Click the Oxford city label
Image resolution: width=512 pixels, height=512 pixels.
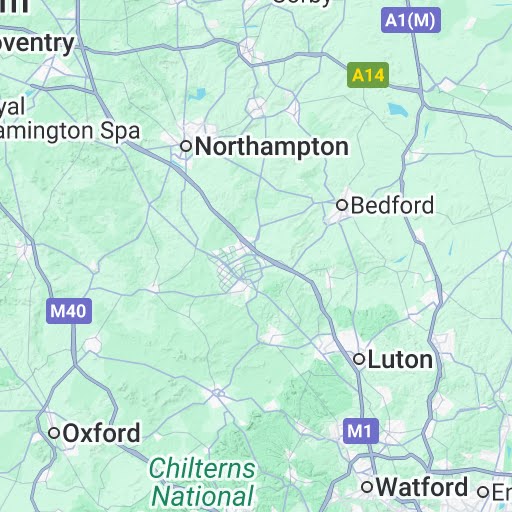102,433
